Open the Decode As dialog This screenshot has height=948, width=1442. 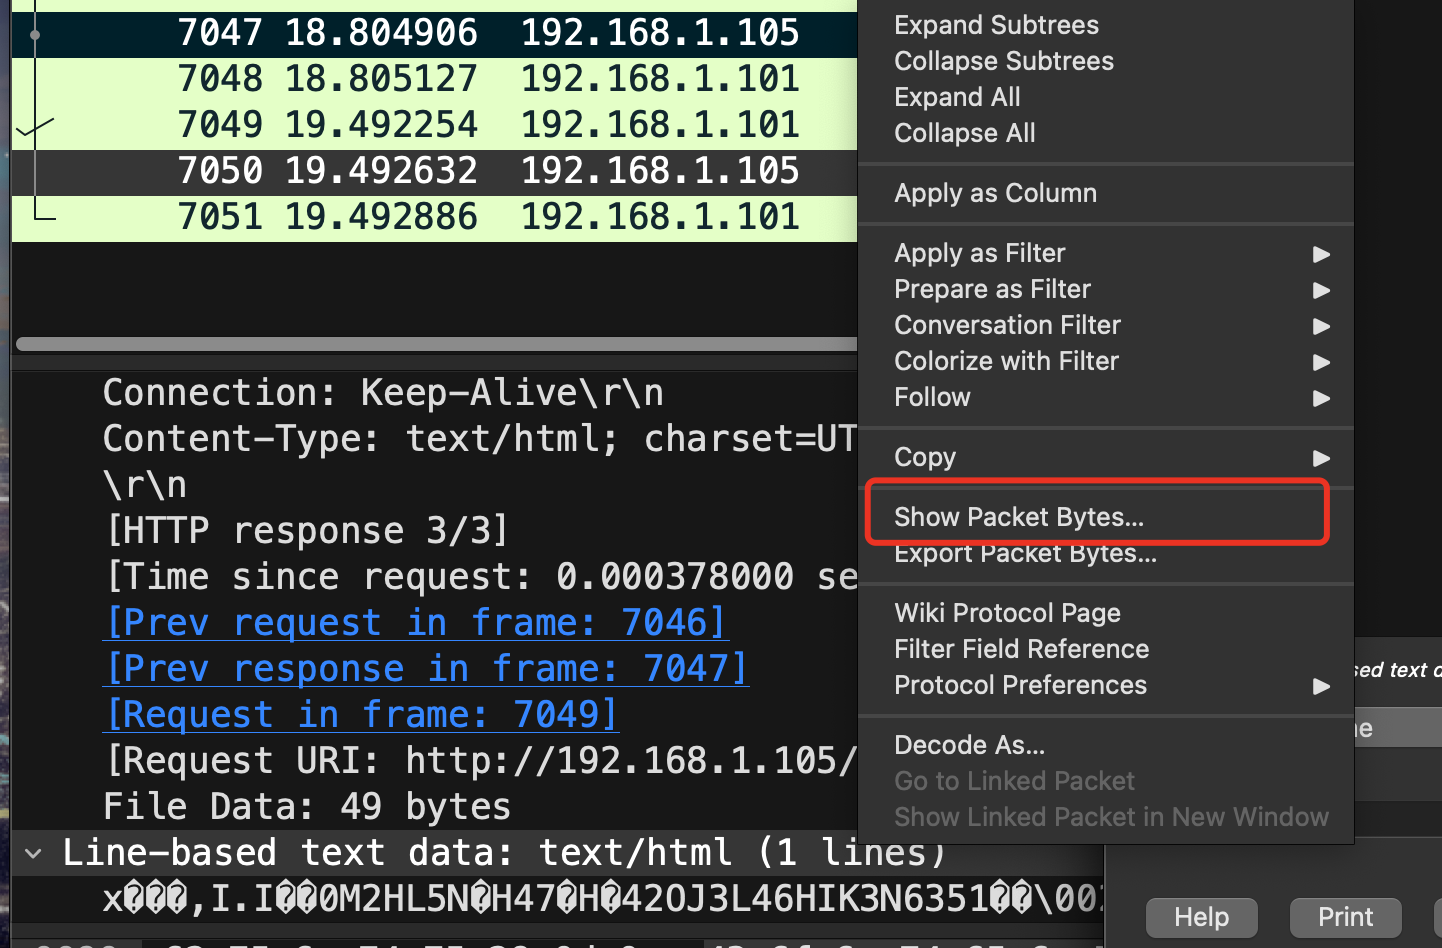(969, 746)
